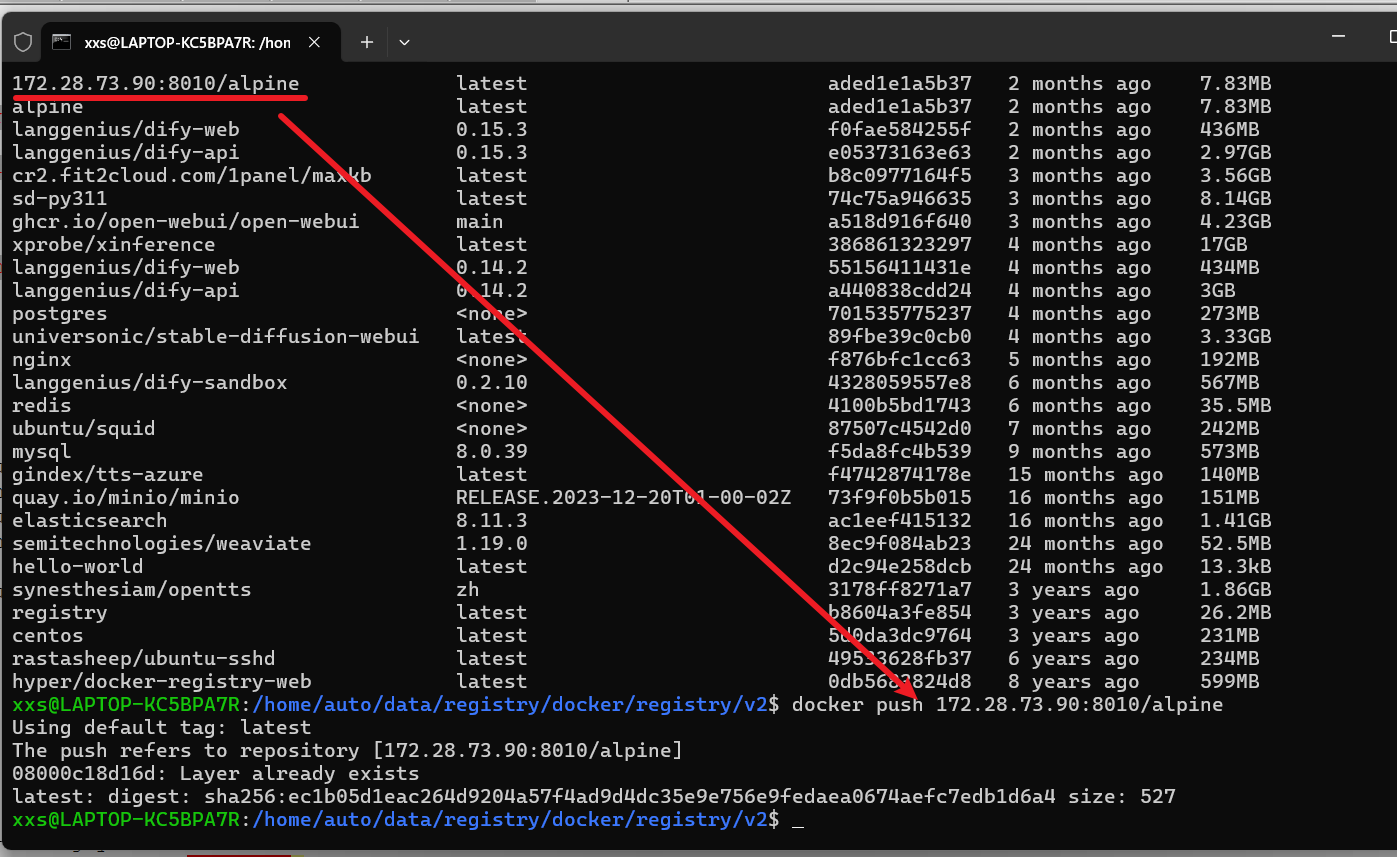
Task: Click repository 172.28.73.90:8010/alpine in the first list row
Action: tap(156, 84)
